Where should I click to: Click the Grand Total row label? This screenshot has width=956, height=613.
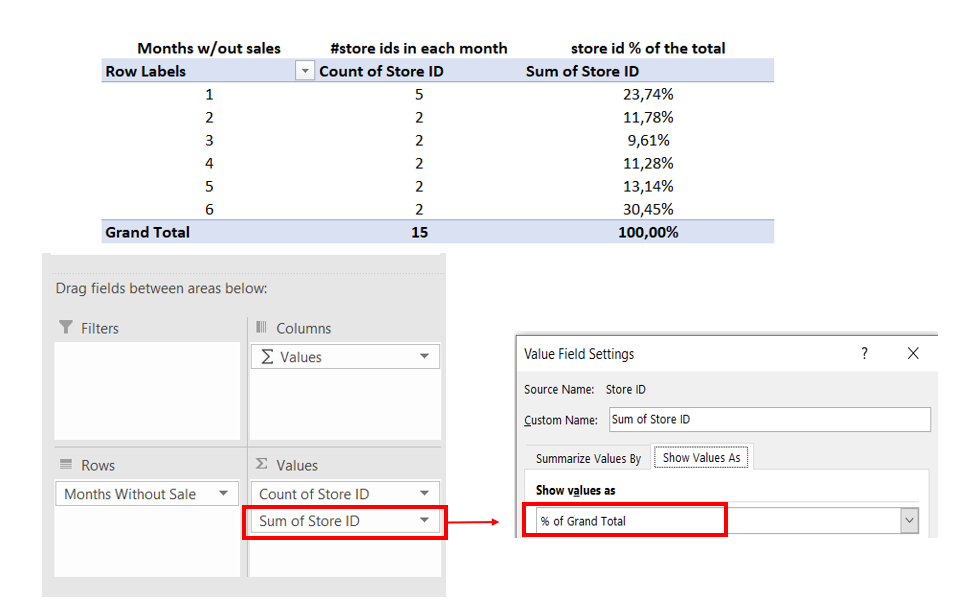coord(148,232)
